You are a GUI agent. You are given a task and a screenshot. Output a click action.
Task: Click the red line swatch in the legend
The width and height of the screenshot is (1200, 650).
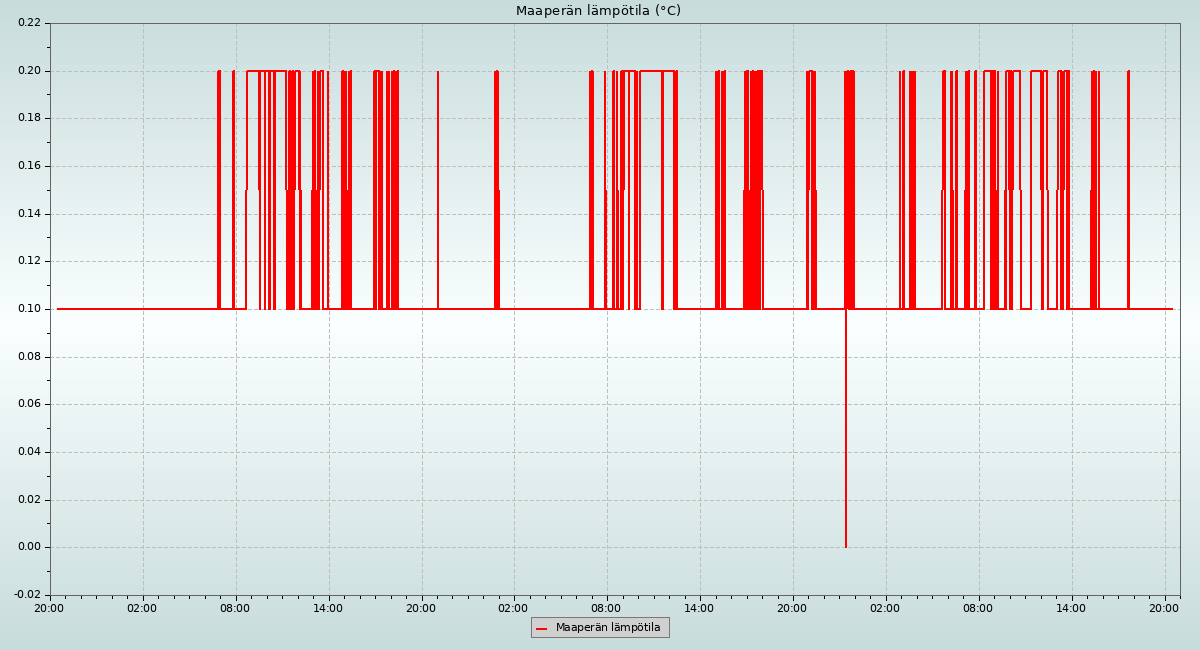coord(542,628)
